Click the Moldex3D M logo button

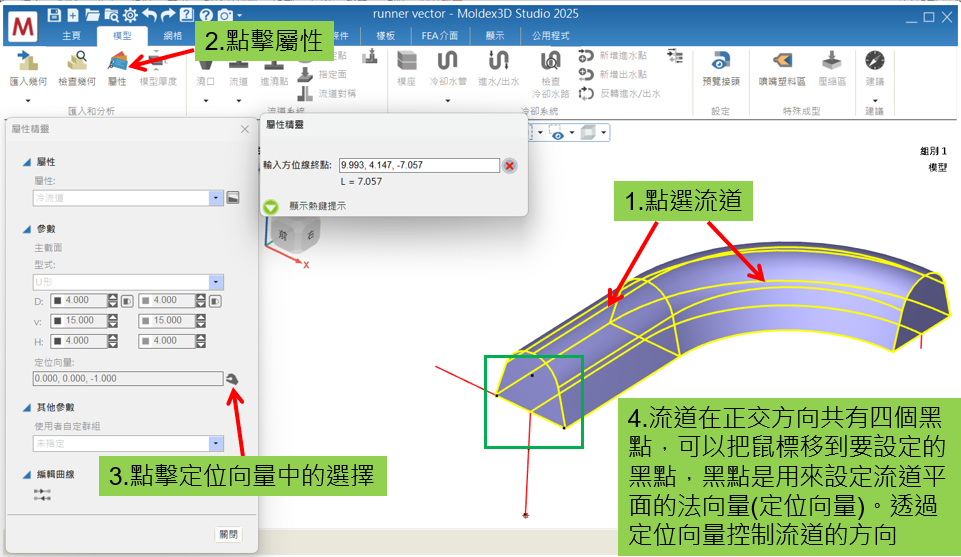click(x=23, y=26)
